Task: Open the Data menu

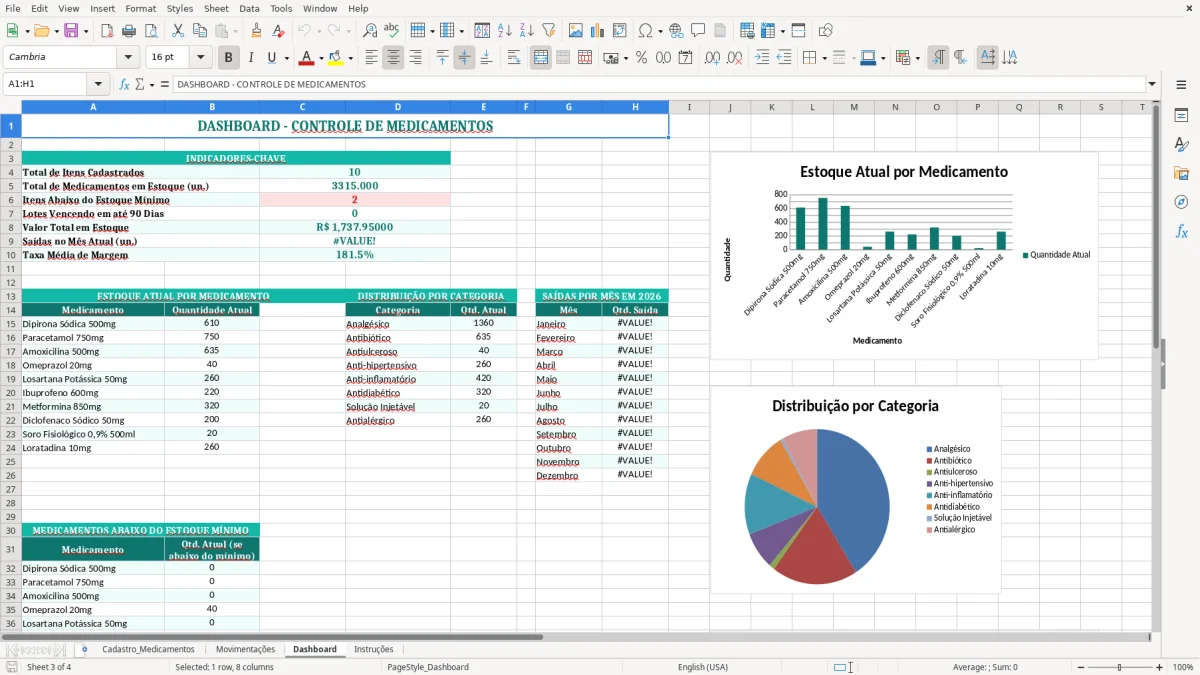Action: pos(249,8)
